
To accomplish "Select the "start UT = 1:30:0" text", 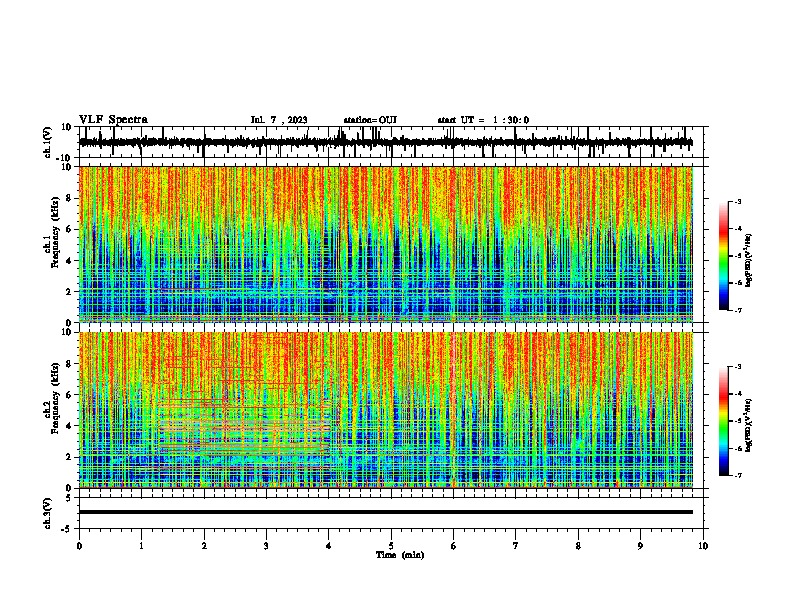I will [483, 120].
